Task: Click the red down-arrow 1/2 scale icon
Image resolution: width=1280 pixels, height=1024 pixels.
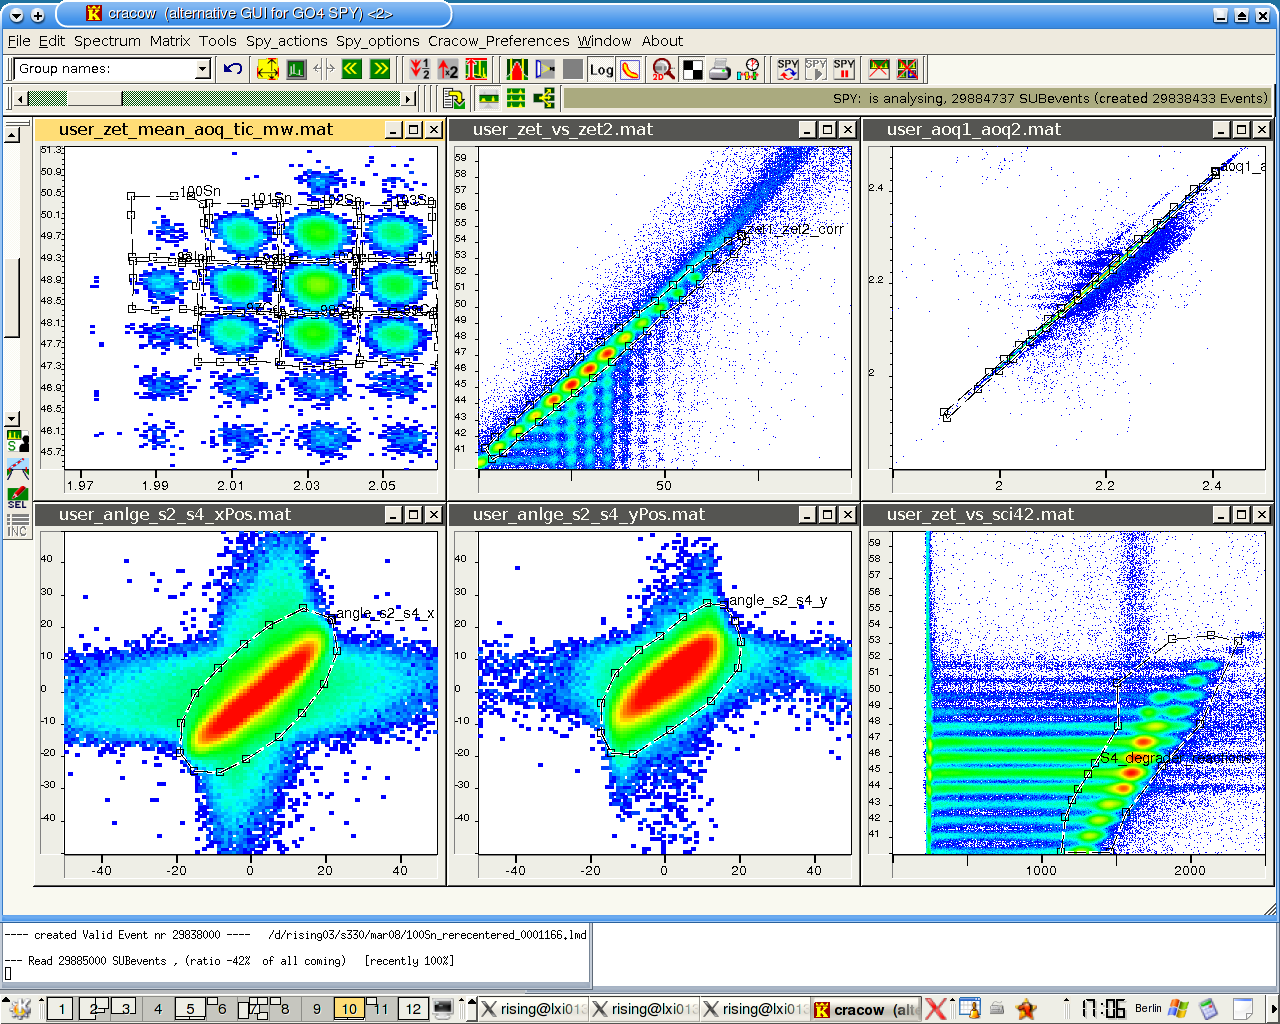Action: click(420, 69)
